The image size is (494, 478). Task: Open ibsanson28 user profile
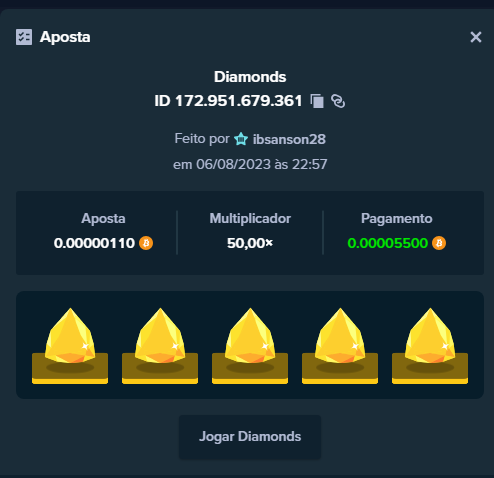click(x=289, y=139)
